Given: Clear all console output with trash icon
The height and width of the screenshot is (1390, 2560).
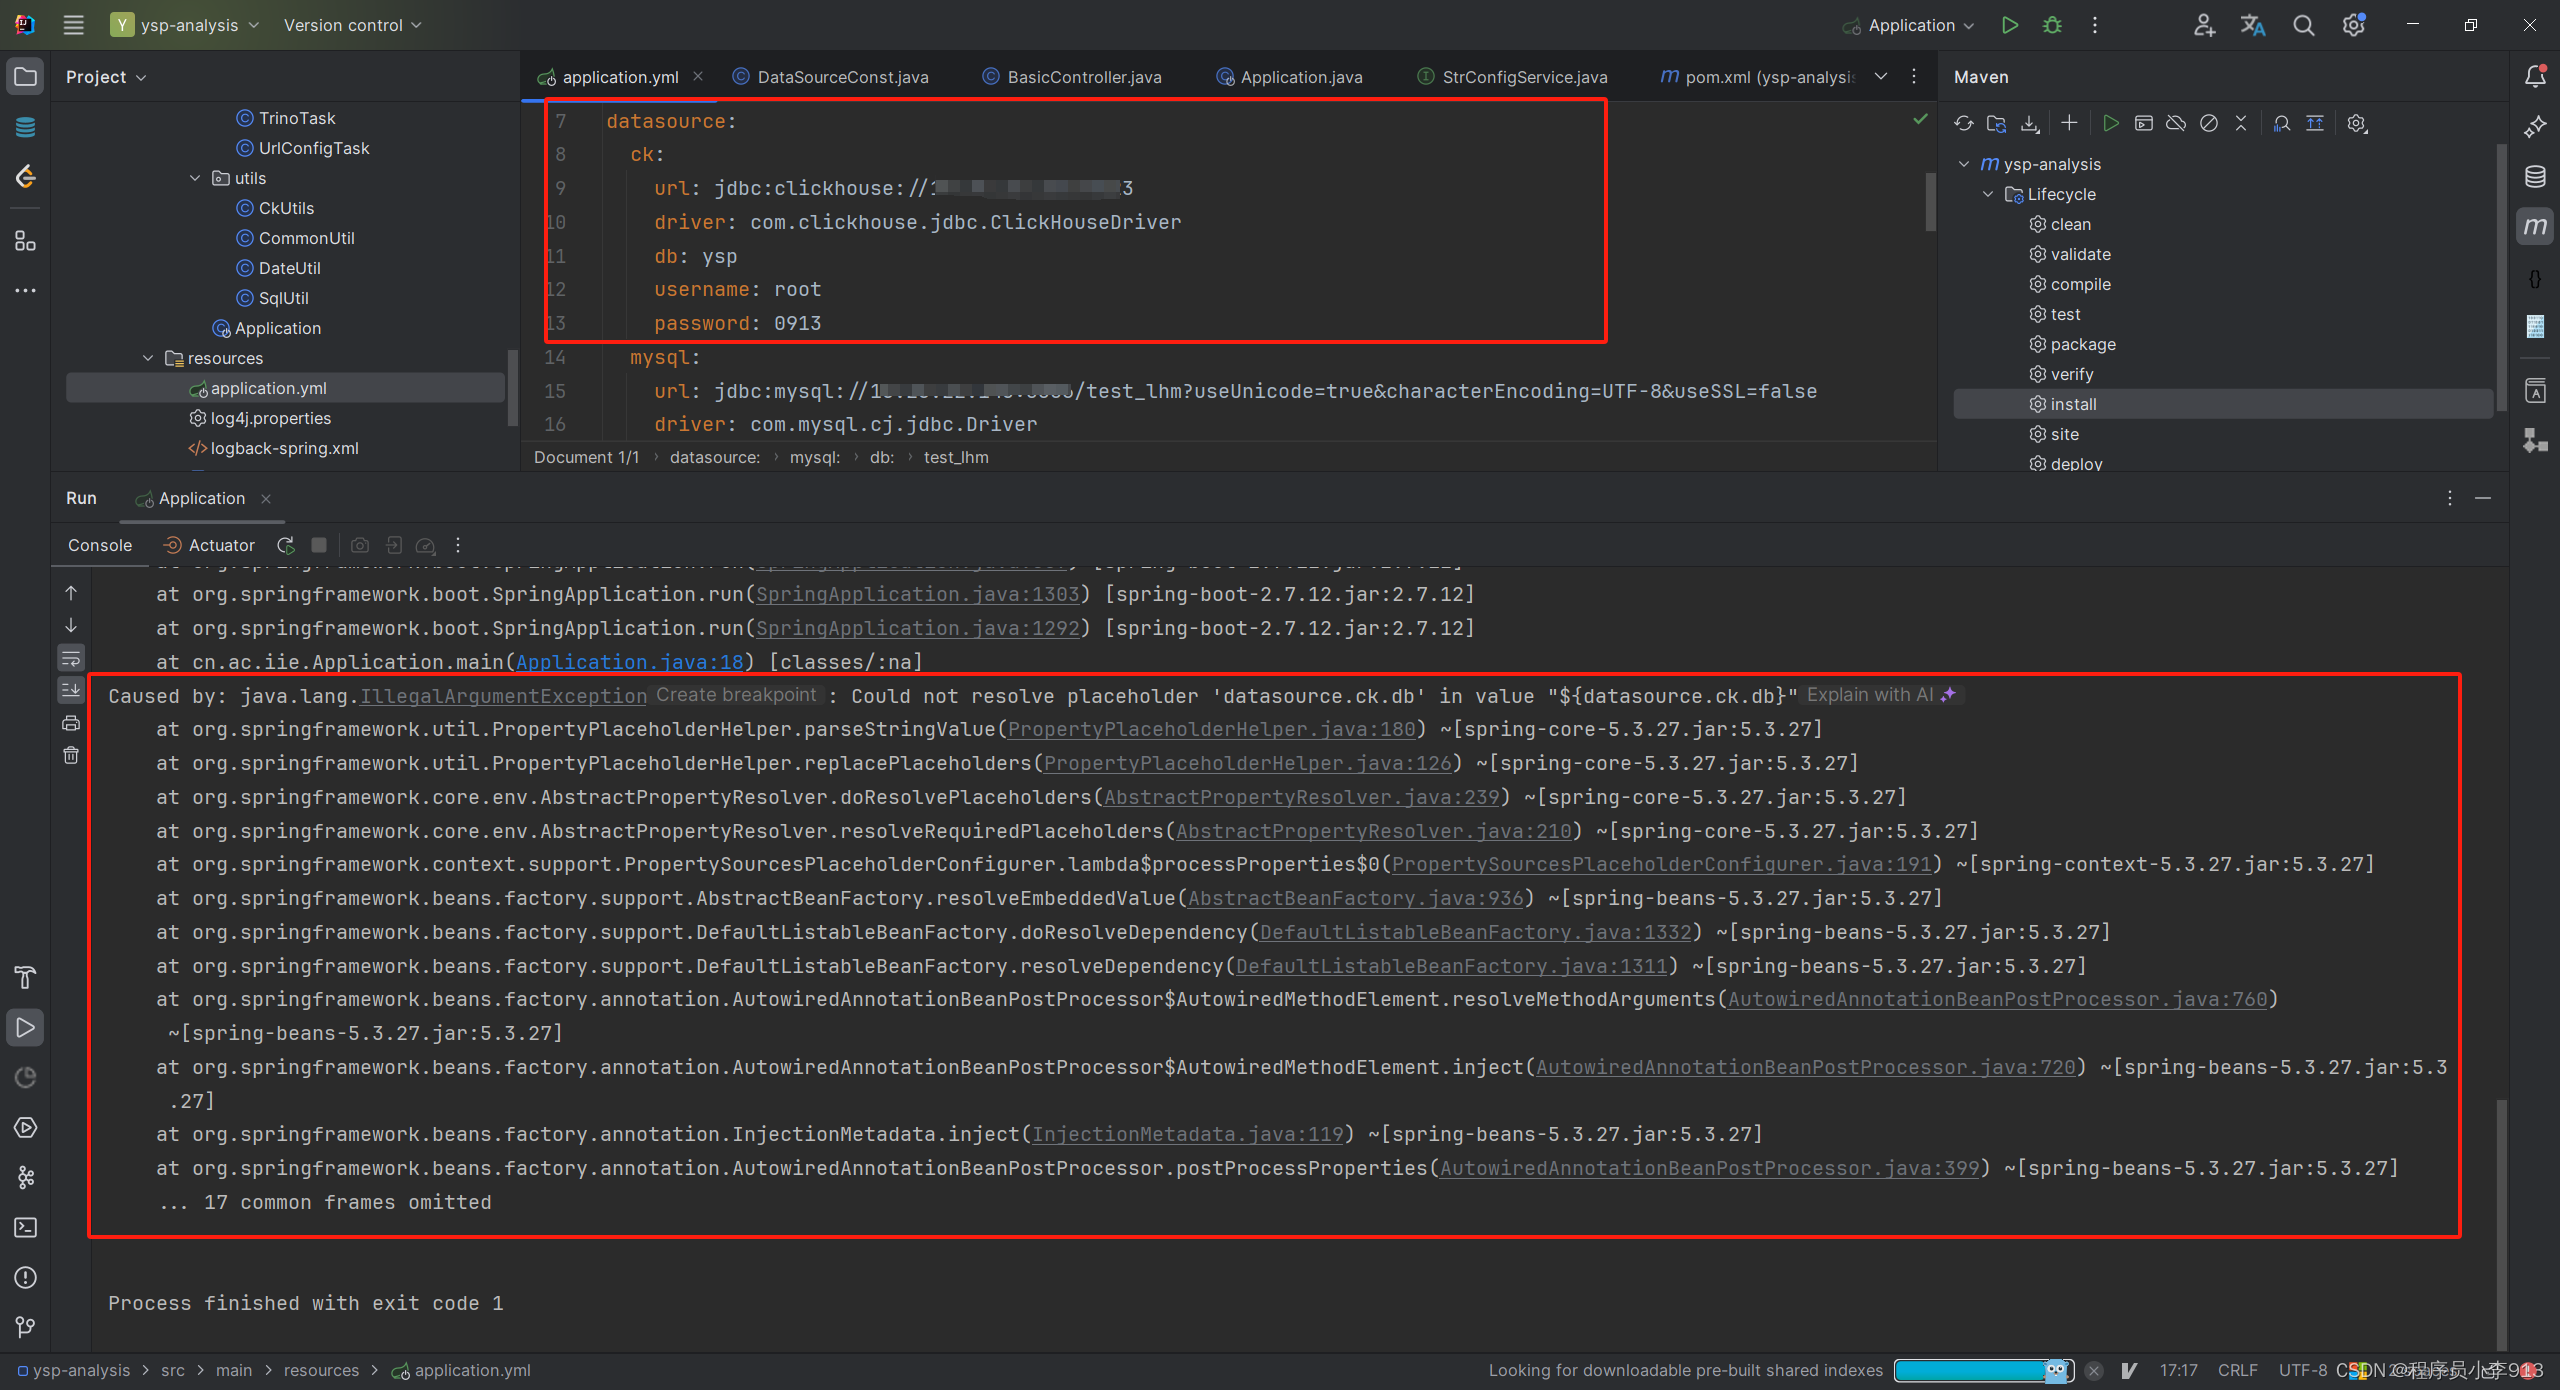Looking at the screenshot, I should (71, 756).
